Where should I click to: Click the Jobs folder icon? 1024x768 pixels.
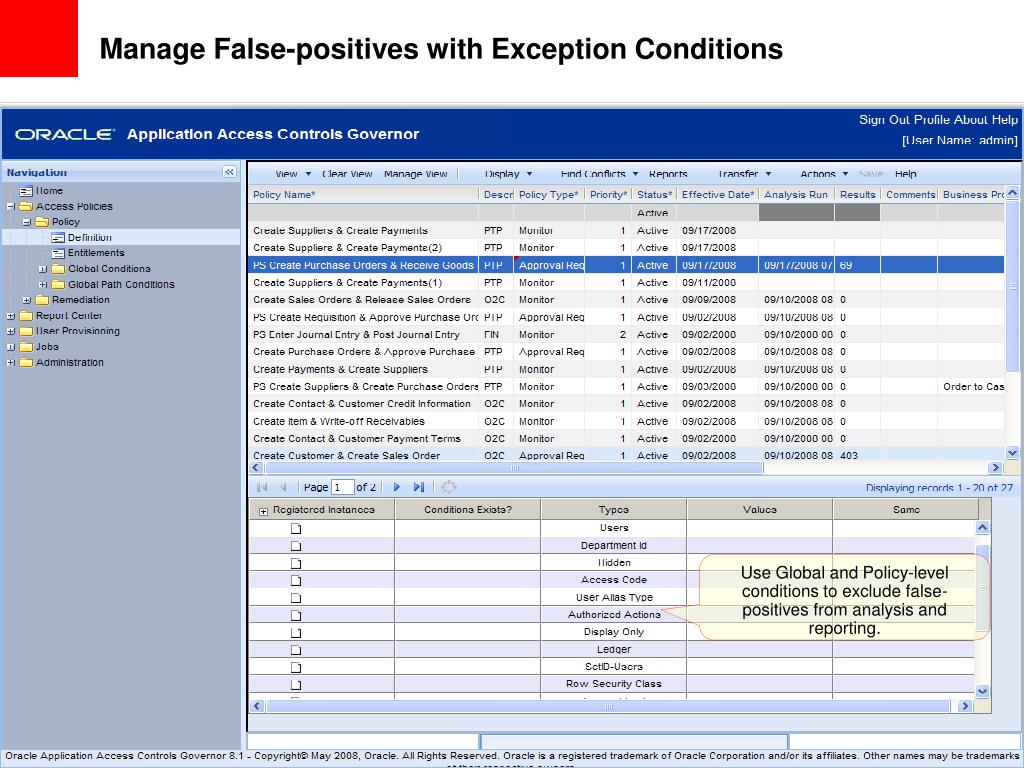pos(26,347)
